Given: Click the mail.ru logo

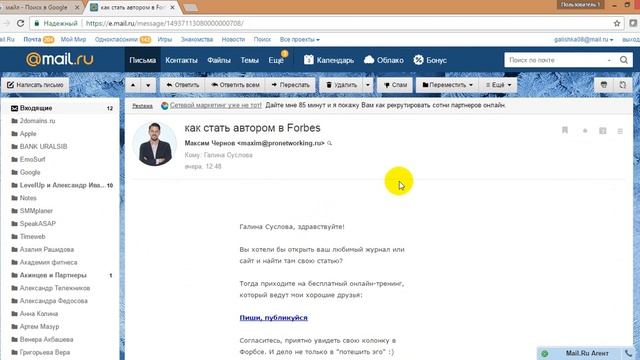Looking at the screenshot, I should [60, 60].
